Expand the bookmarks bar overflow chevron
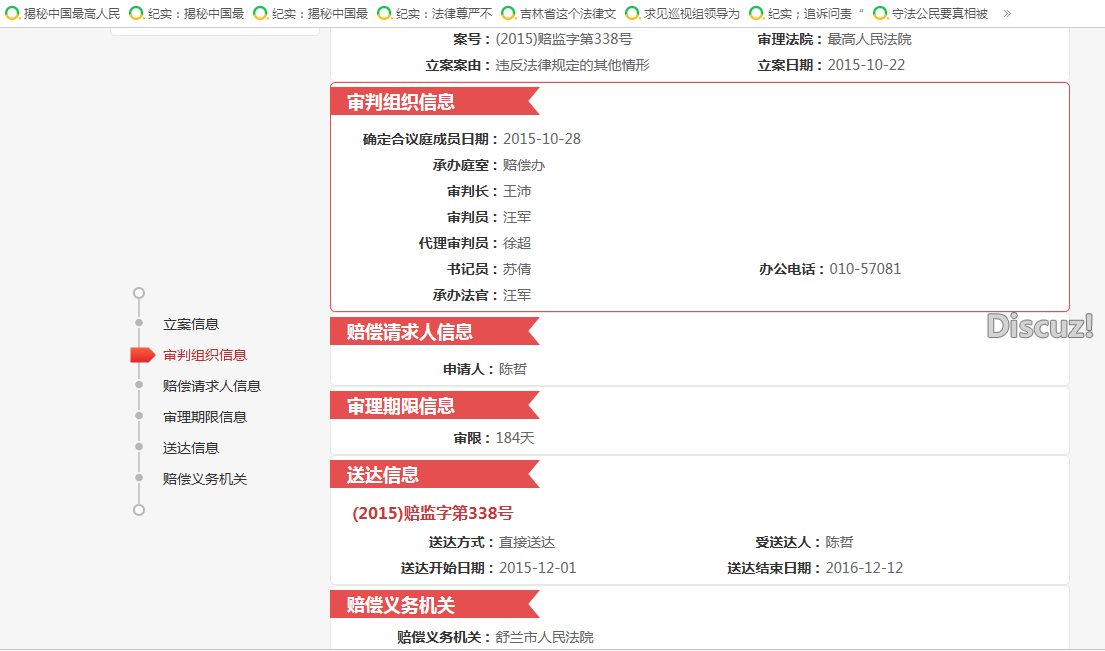Viewport: 1105px width, 651px height. pyautogui.click(x=1007, y=13)
